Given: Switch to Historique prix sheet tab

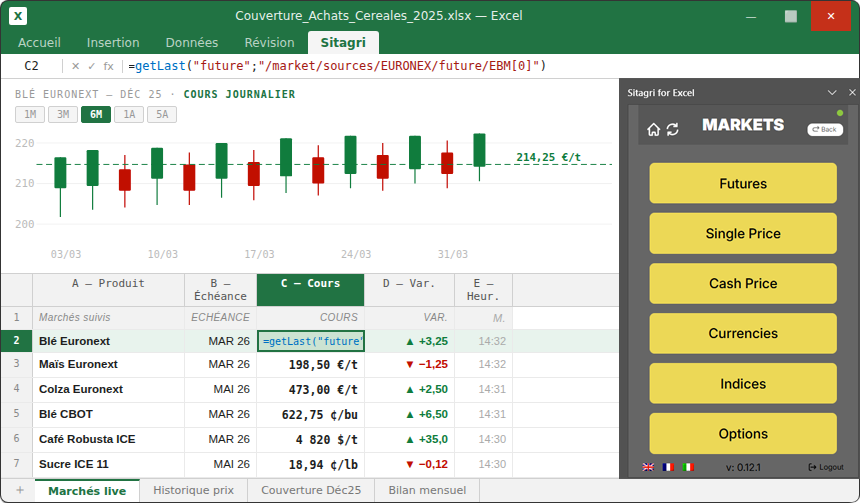Looking at the screenshot, I should point(194,490).
